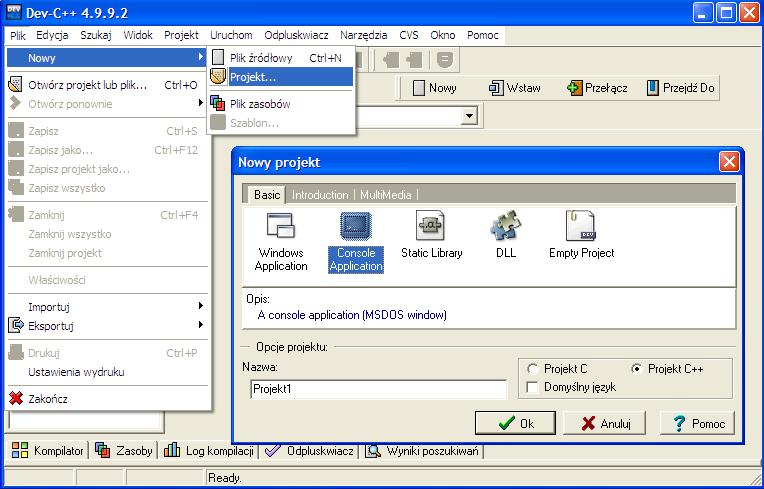Open the Uruchom menu
This screenshot has height=489, width=764.
point(231,35)
